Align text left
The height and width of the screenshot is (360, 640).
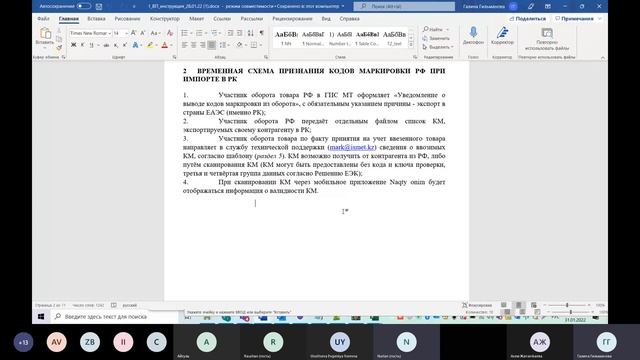point(184,45)
